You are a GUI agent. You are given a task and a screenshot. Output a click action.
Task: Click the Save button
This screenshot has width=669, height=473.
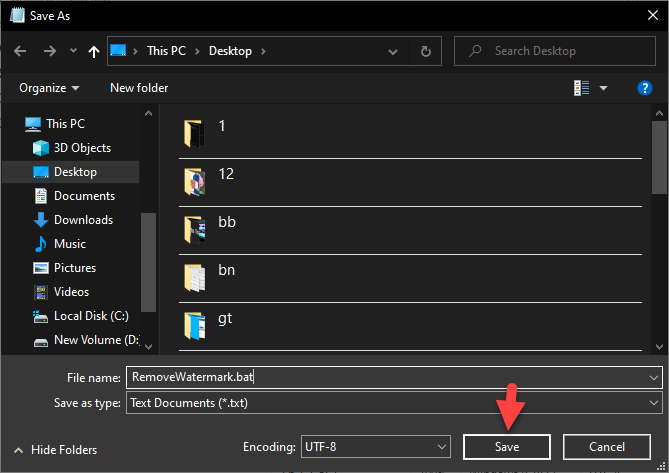506,446
